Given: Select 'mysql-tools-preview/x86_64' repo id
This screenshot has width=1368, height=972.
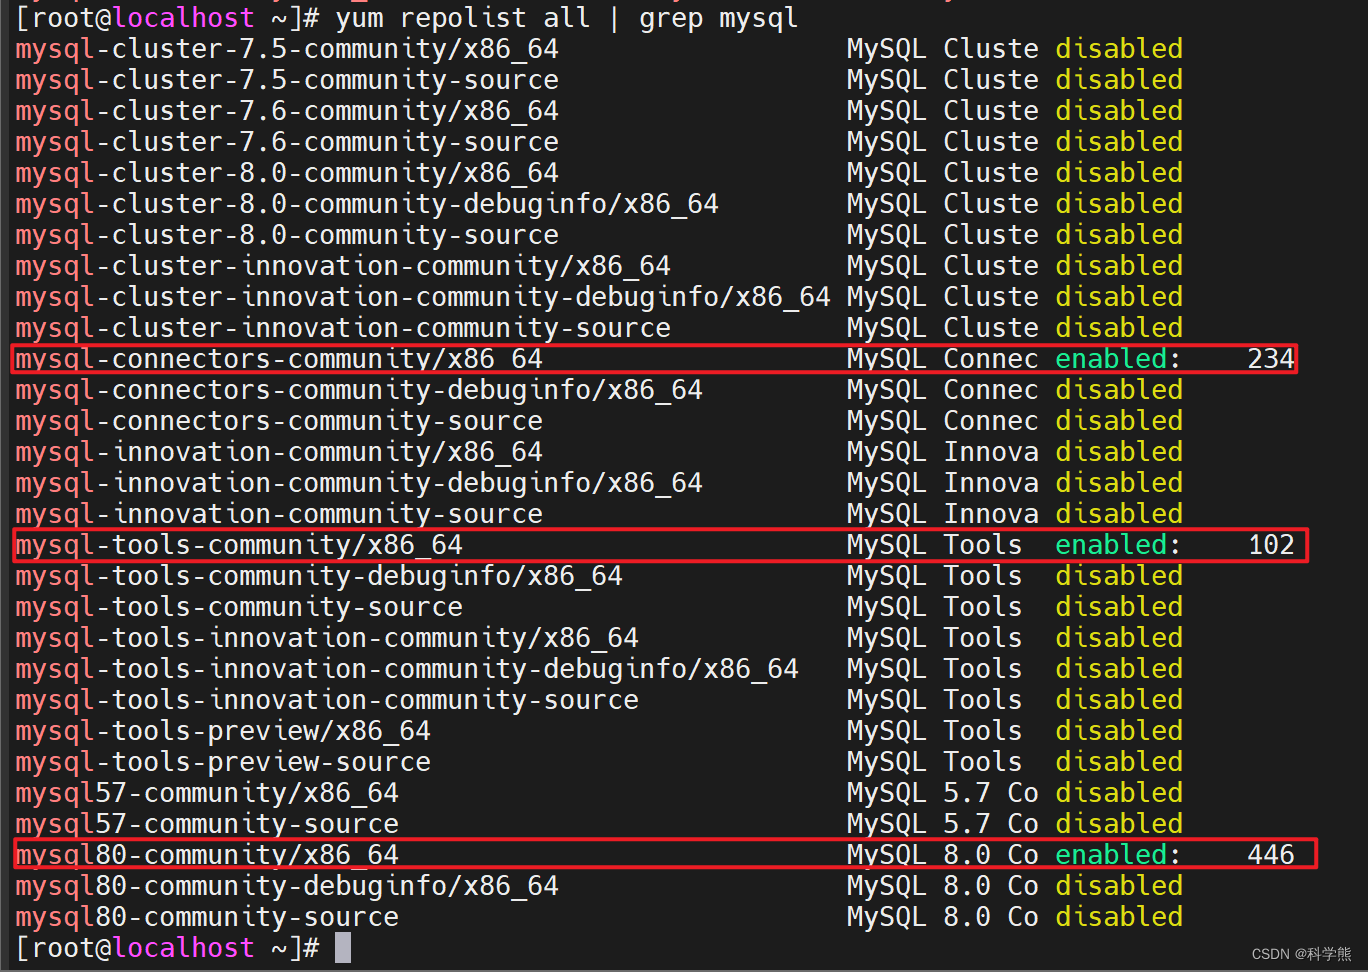Looking at the screenshot, I should tap(223, 731).
